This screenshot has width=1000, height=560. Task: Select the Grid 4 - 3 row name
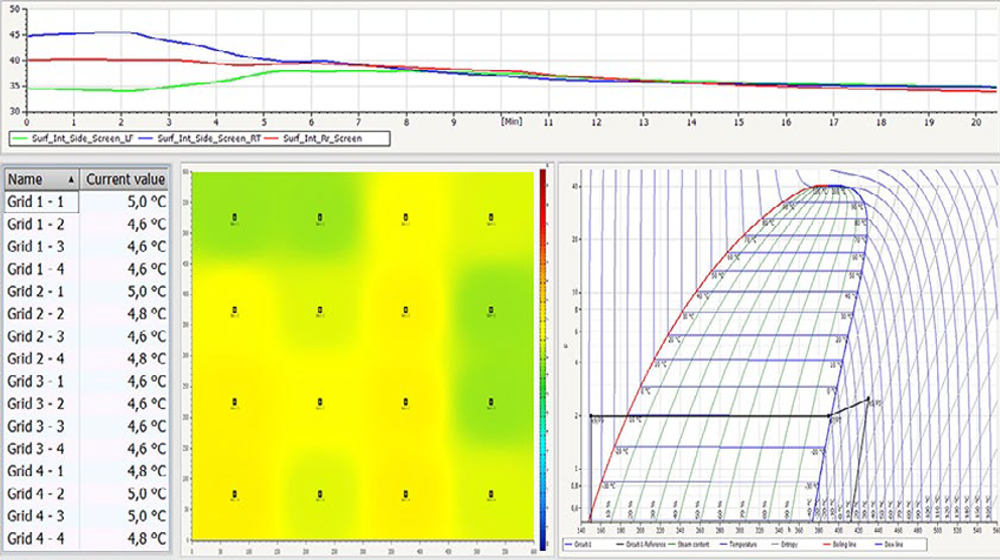36,516
